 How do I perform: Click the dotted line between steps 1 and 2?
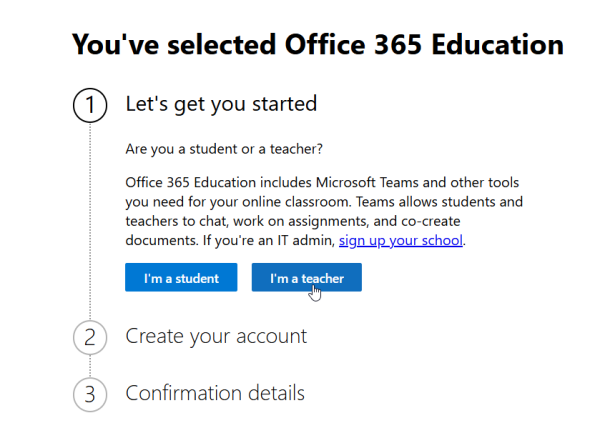pos(90,220)
